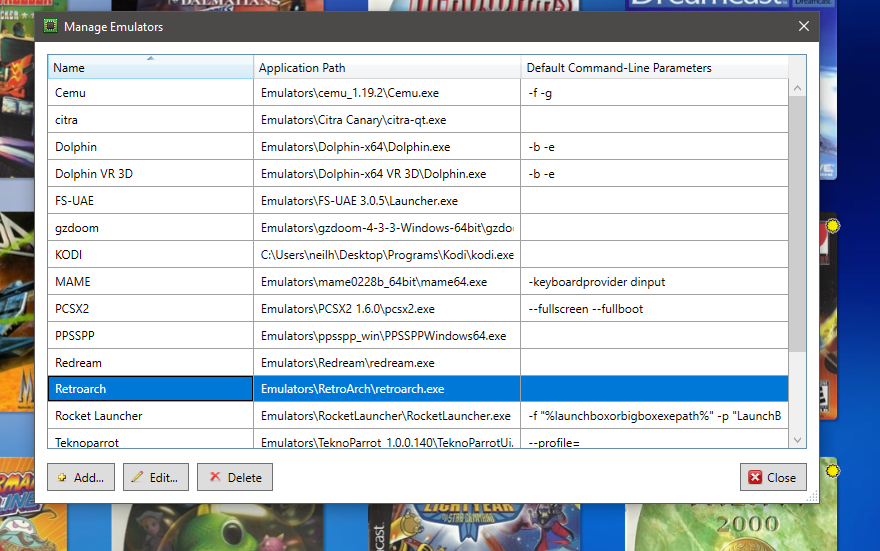Select the PCSX2 emulator row
880x551 pixels.
418,308
